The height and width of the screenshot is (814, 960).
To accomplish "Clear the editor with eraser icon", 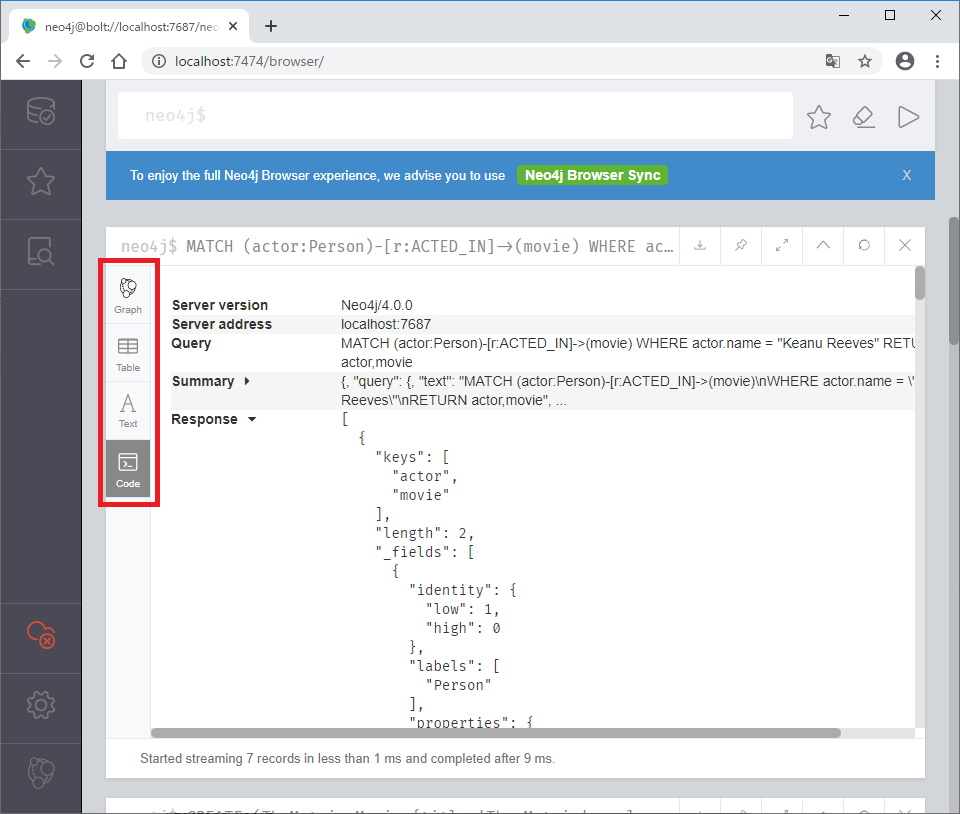I will click(863, 117).
